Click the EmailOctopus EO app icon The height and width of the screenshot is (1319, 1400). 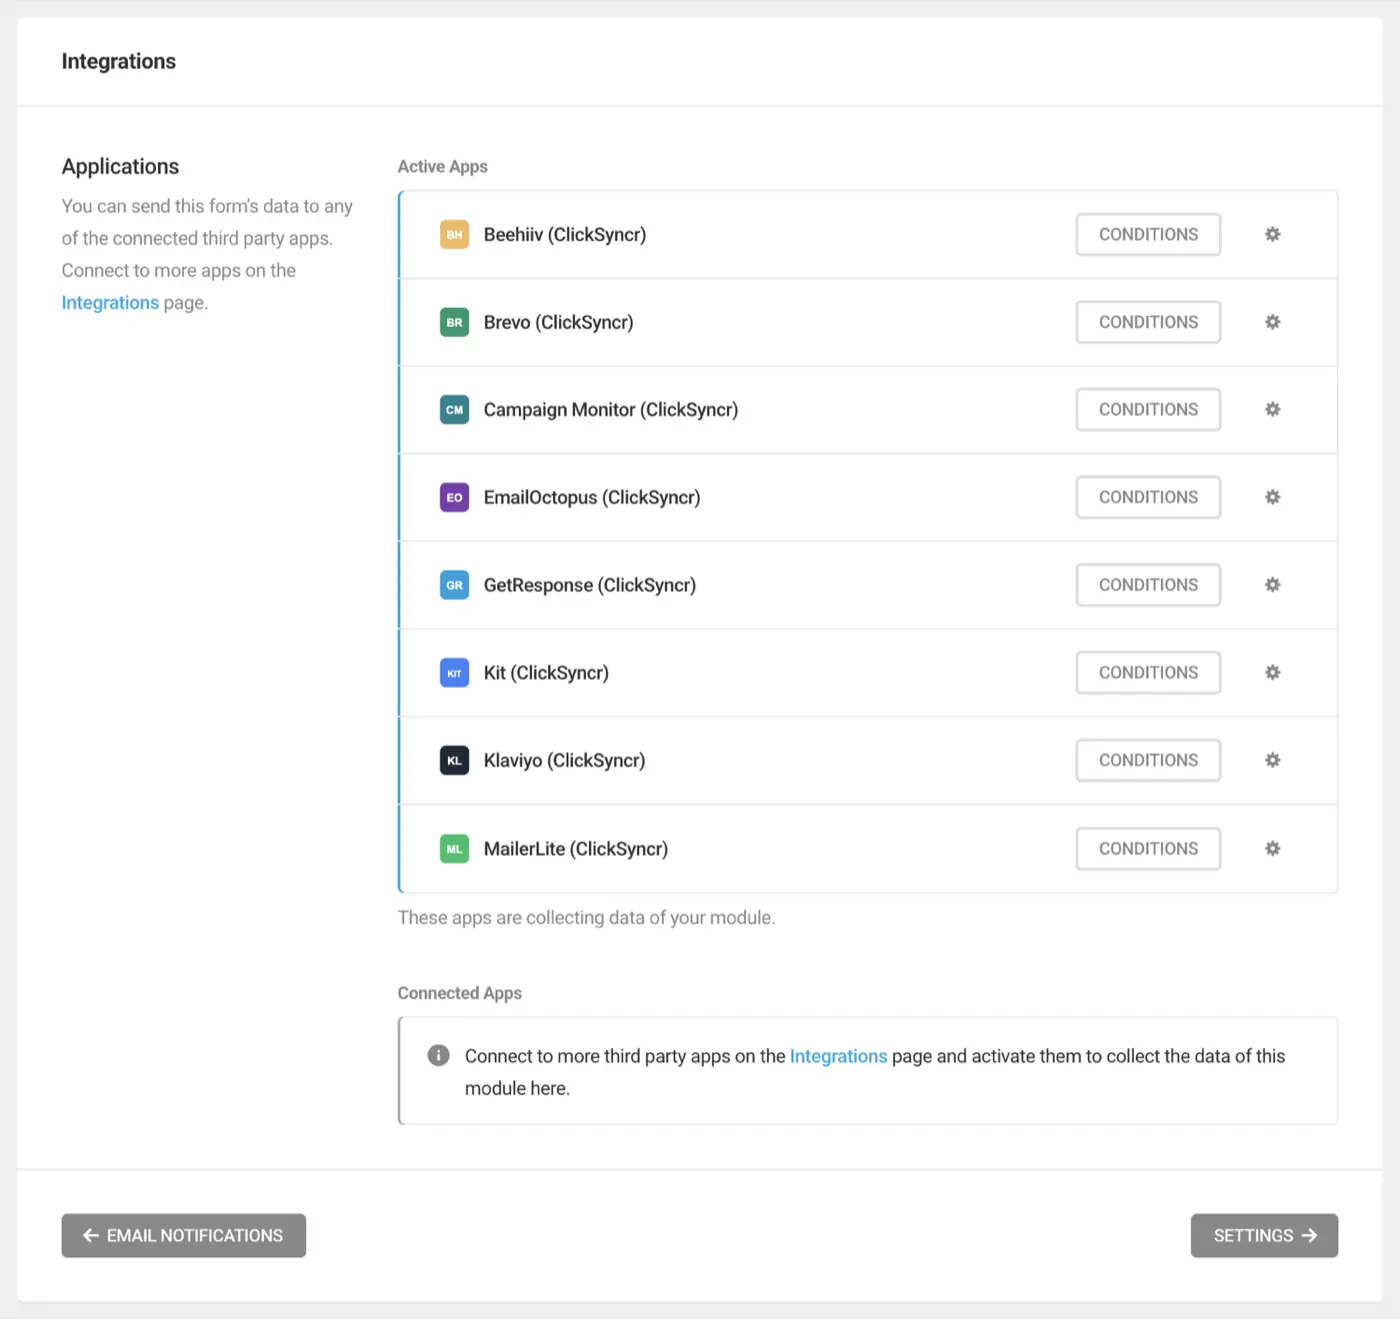pos(454,497)
